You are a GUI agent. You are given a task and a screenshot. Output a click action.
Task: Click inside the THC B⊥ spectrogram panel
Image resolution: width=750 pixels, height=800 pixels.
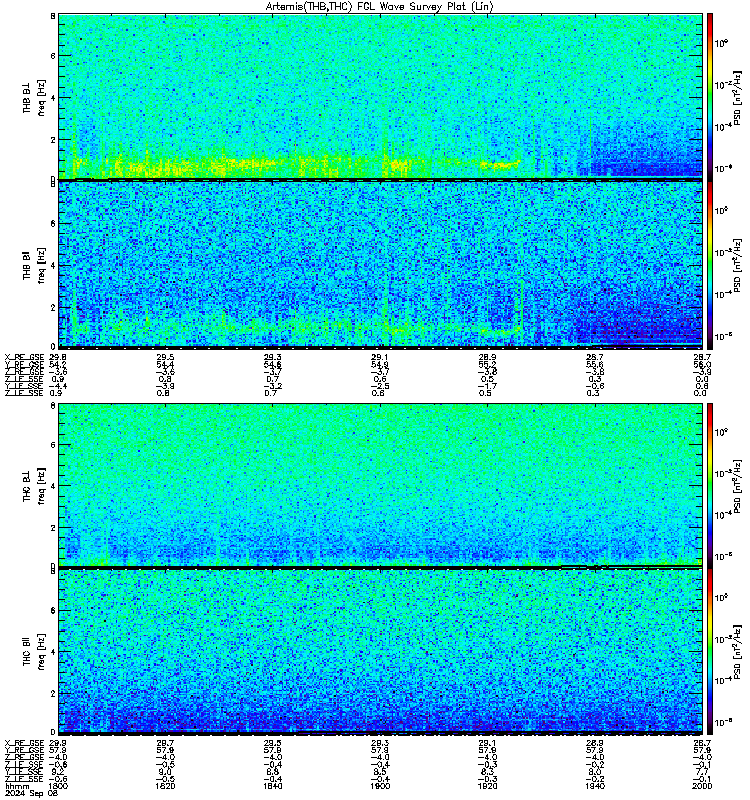380,485
